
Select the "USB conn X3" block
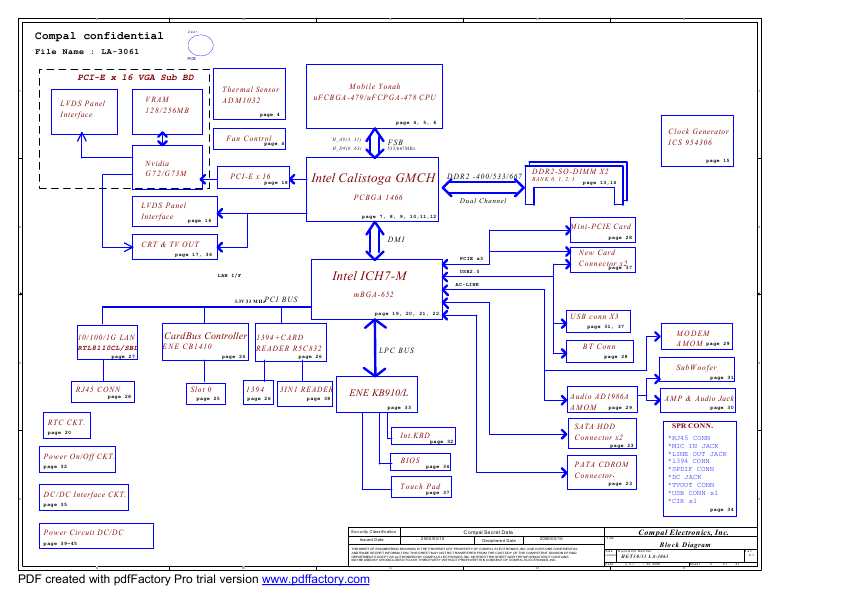598,321
